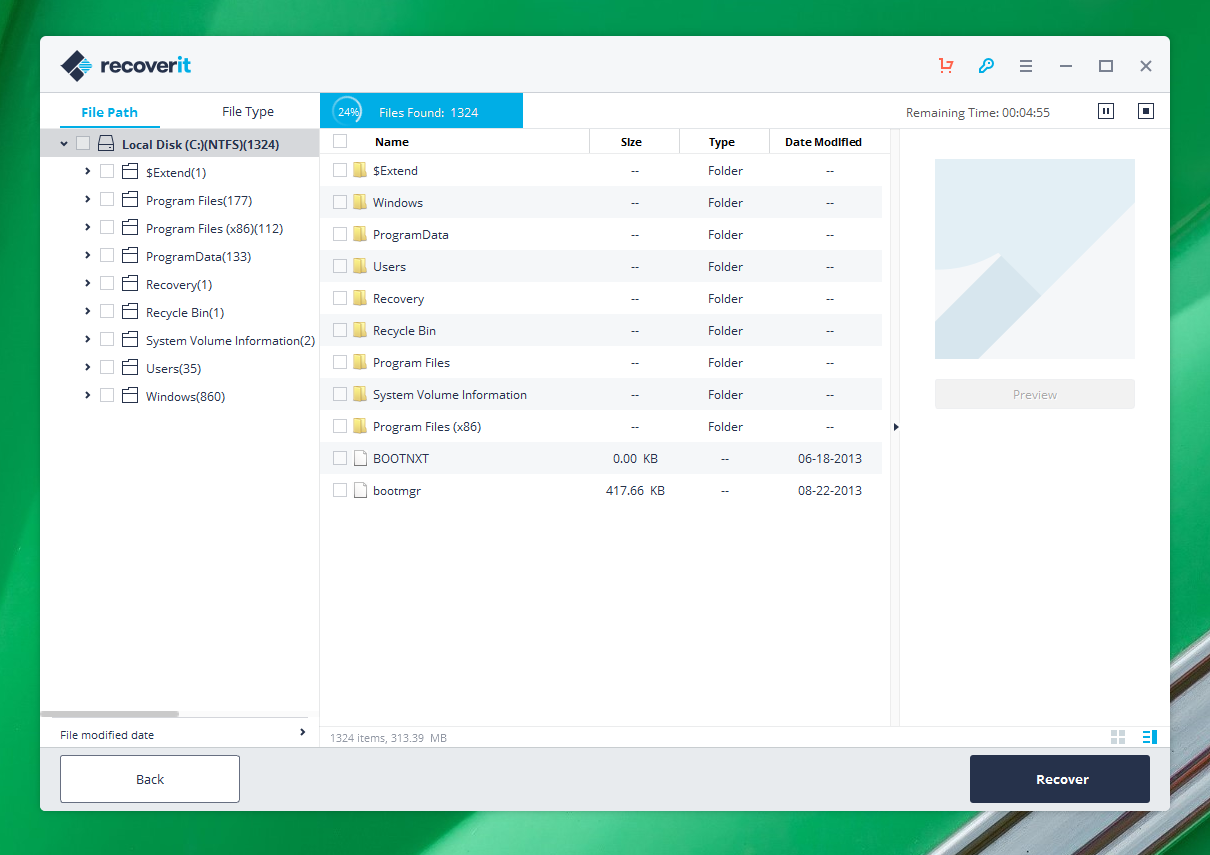The height and width of the screenshot is (855, 1210).
Task: Click the Recover button
Action: pyautogui.click(x=1060, y=779)
